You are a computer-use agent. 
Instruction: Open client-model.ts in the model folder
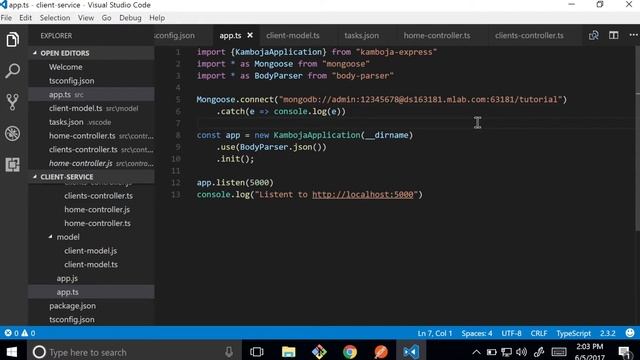pyautogui.click(x=91, y=264)
